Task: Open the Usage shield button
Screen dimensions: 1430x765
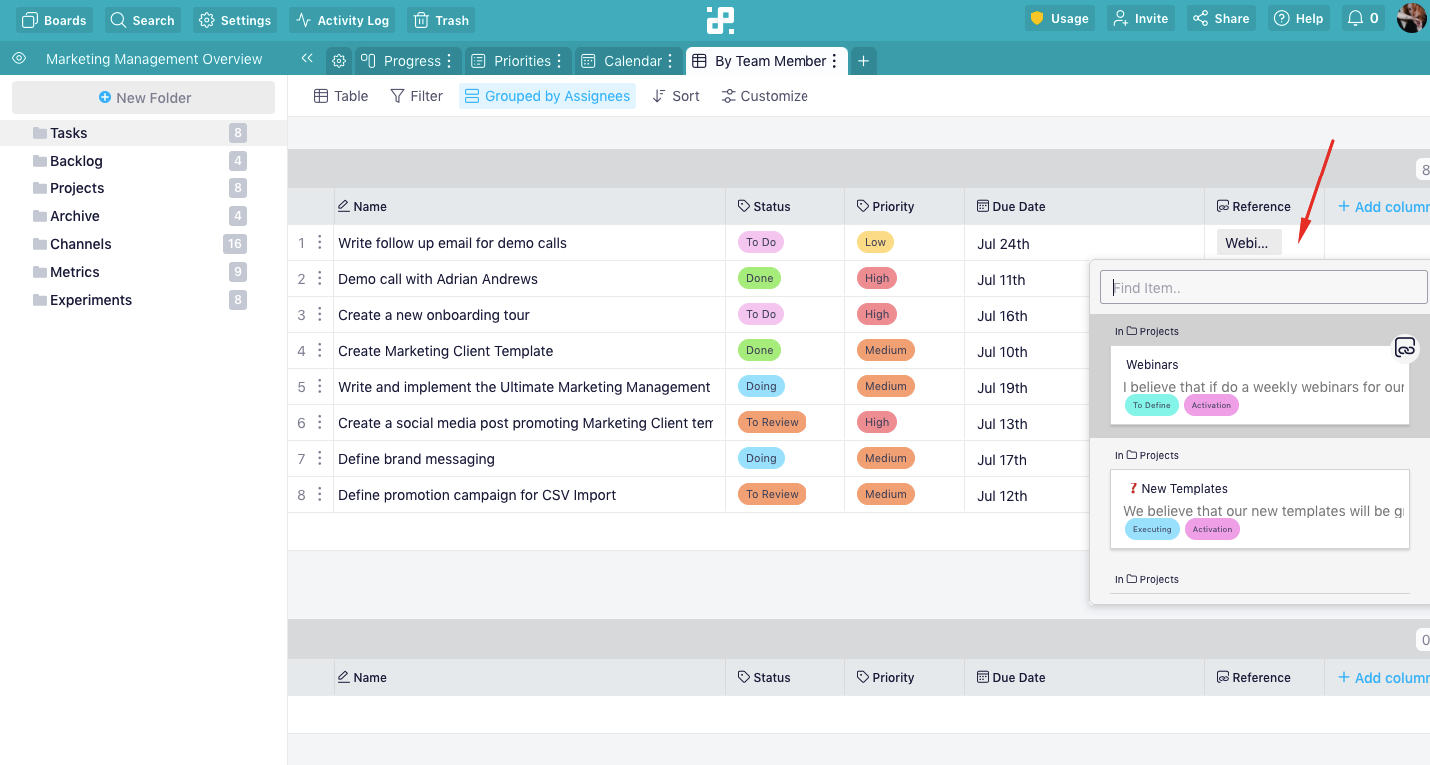Action: click(1060, 18)
